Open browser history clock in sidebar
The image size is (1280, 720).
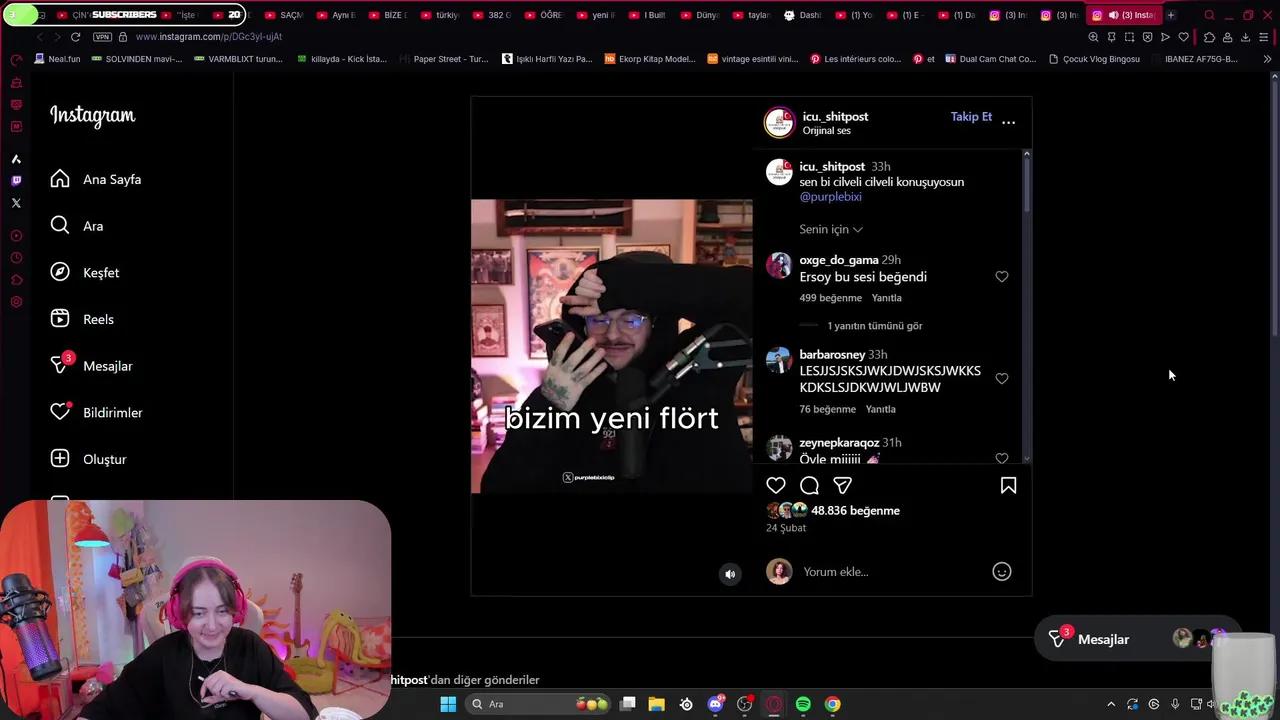[16, 258]
